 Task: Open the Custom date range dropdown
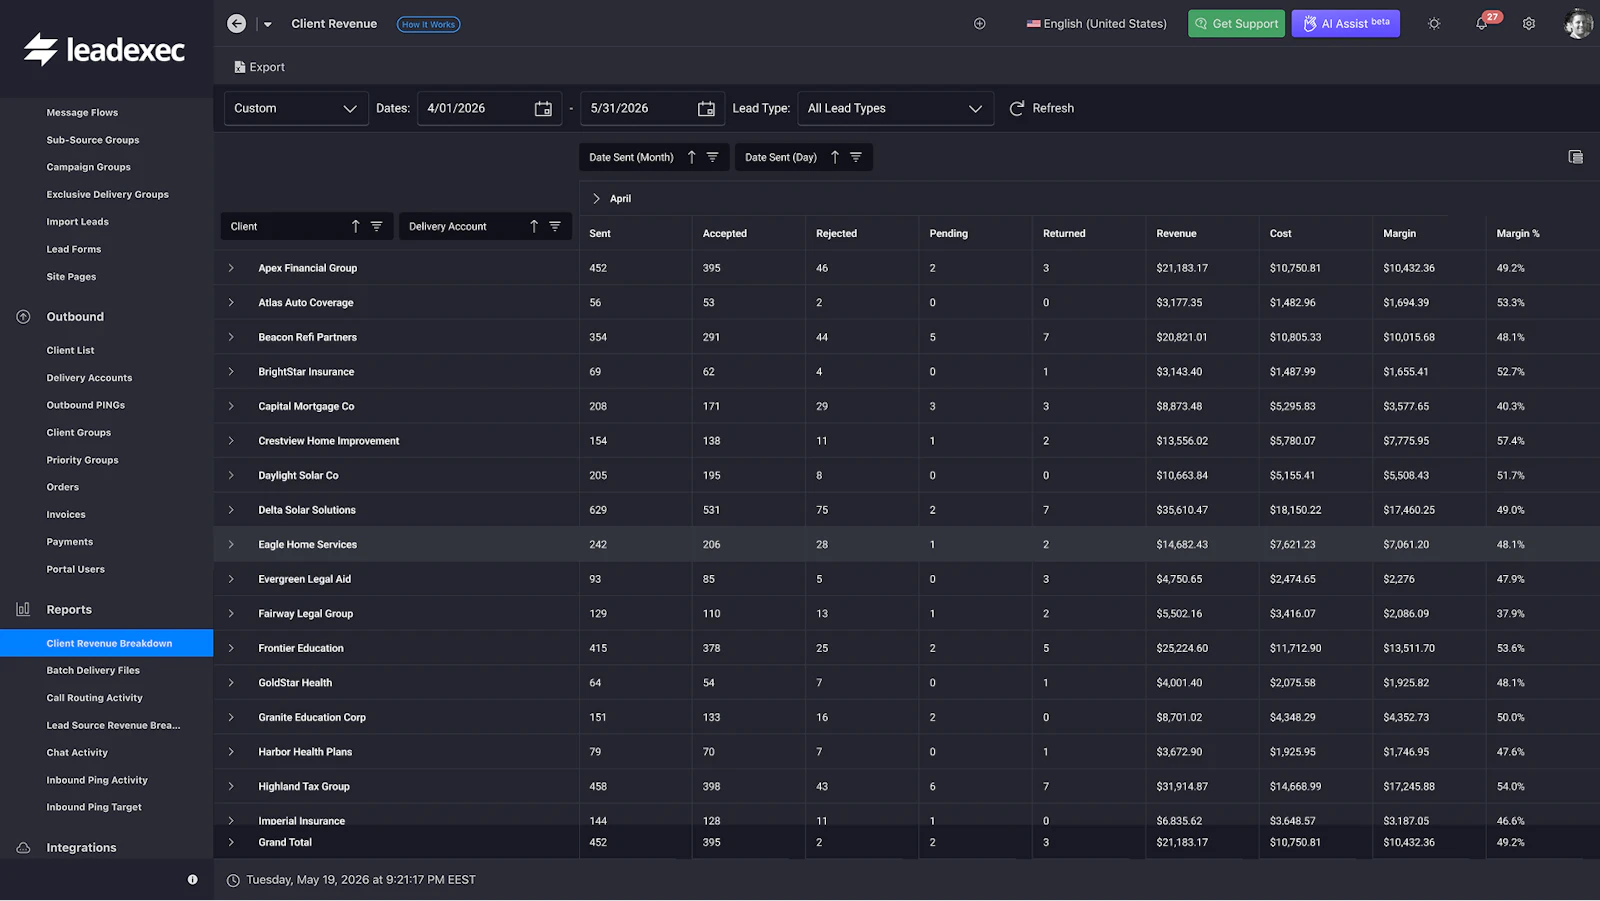[296, 108]
